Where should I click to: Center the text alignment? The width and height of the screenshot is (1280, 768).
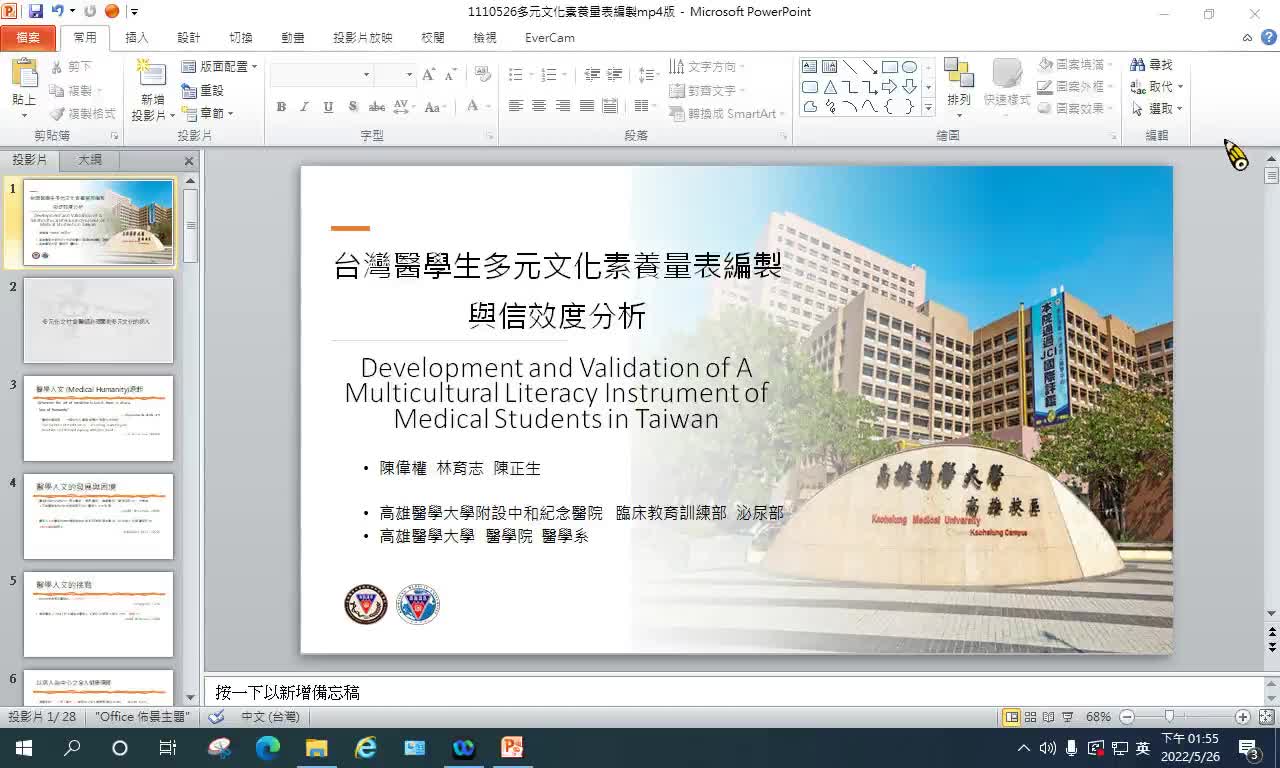tap(539, 106)
